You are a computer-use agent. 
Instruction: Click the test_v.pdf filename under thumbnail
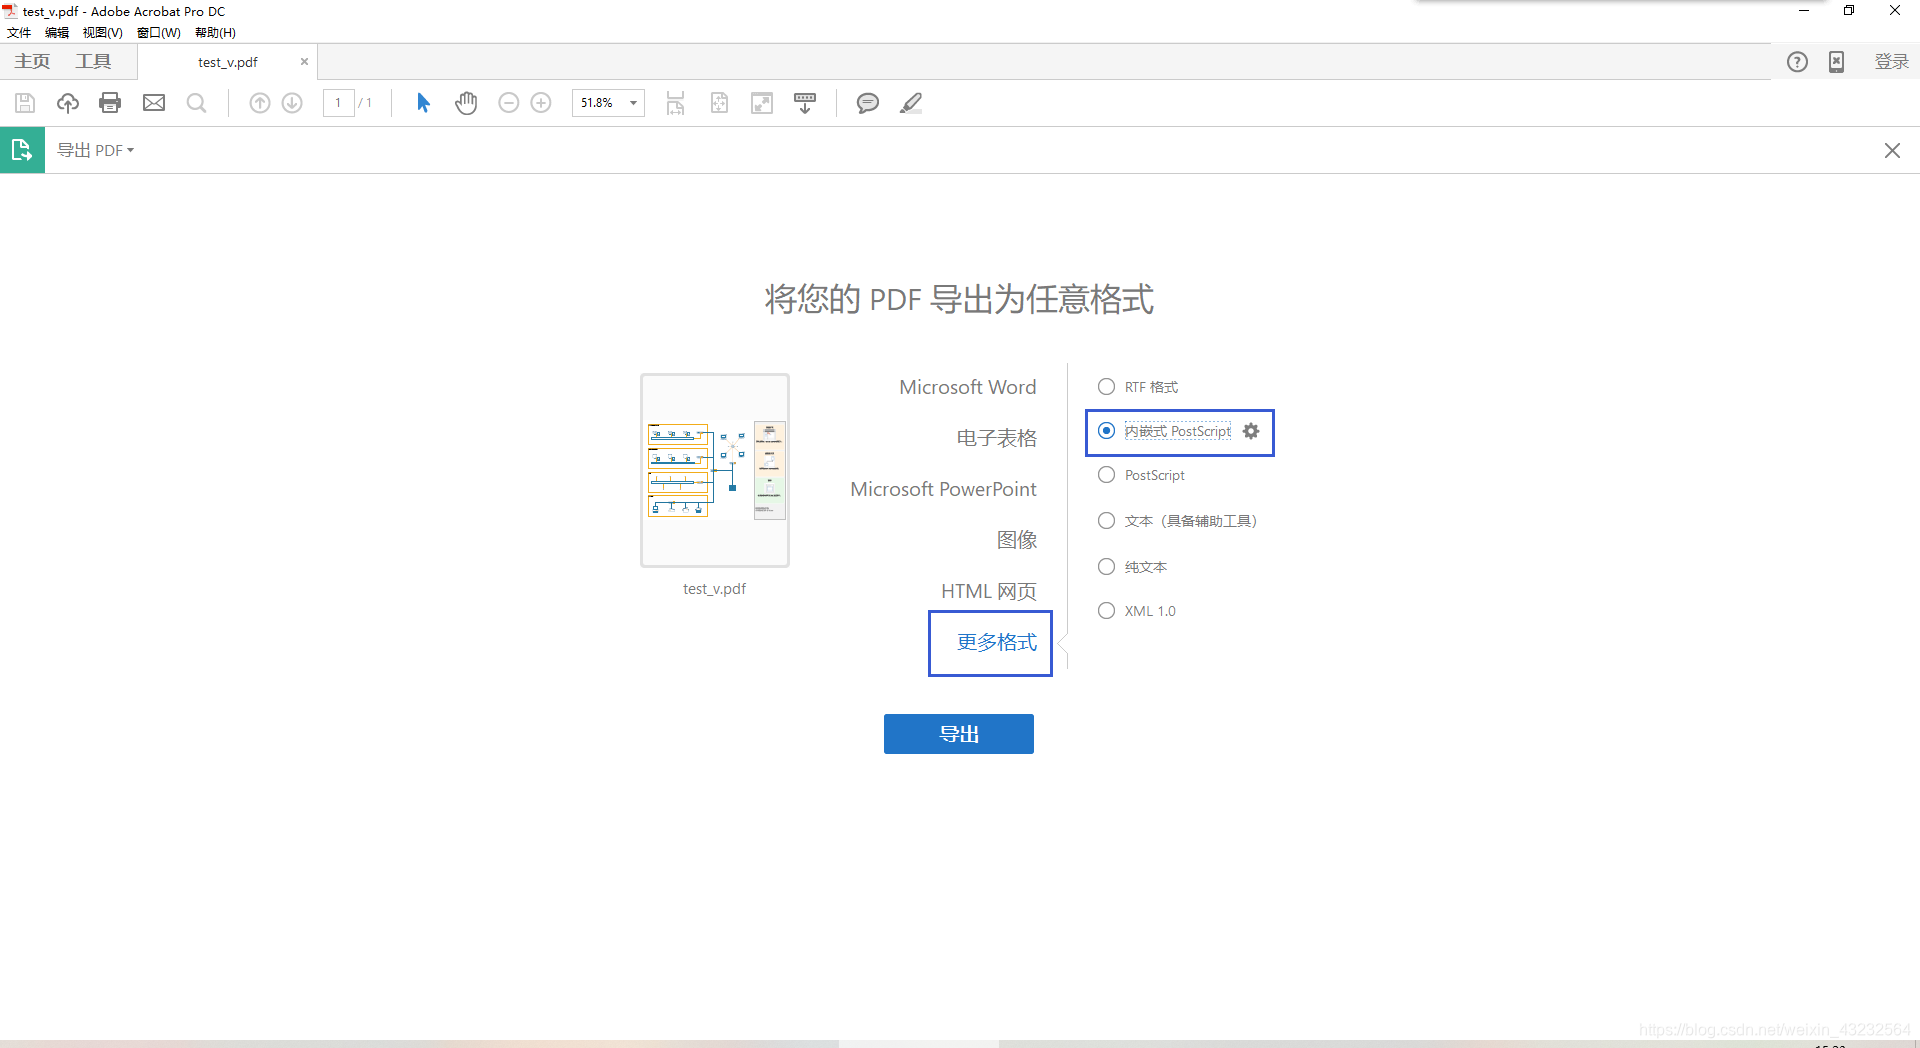pos(714,589)
